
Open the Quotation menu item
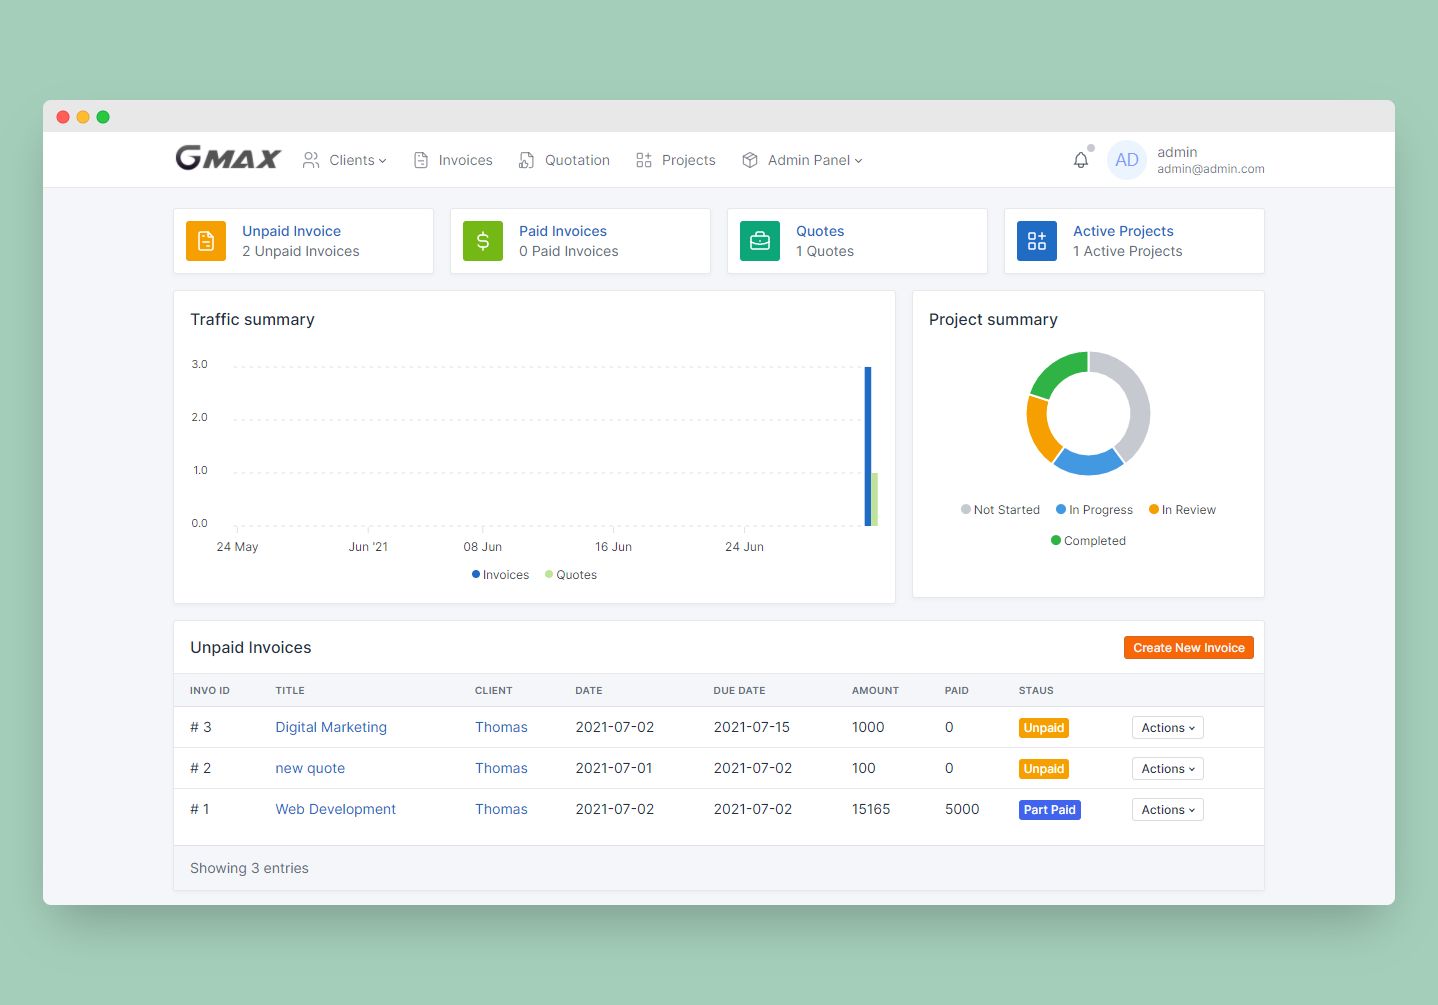click(x=577, y=160)
